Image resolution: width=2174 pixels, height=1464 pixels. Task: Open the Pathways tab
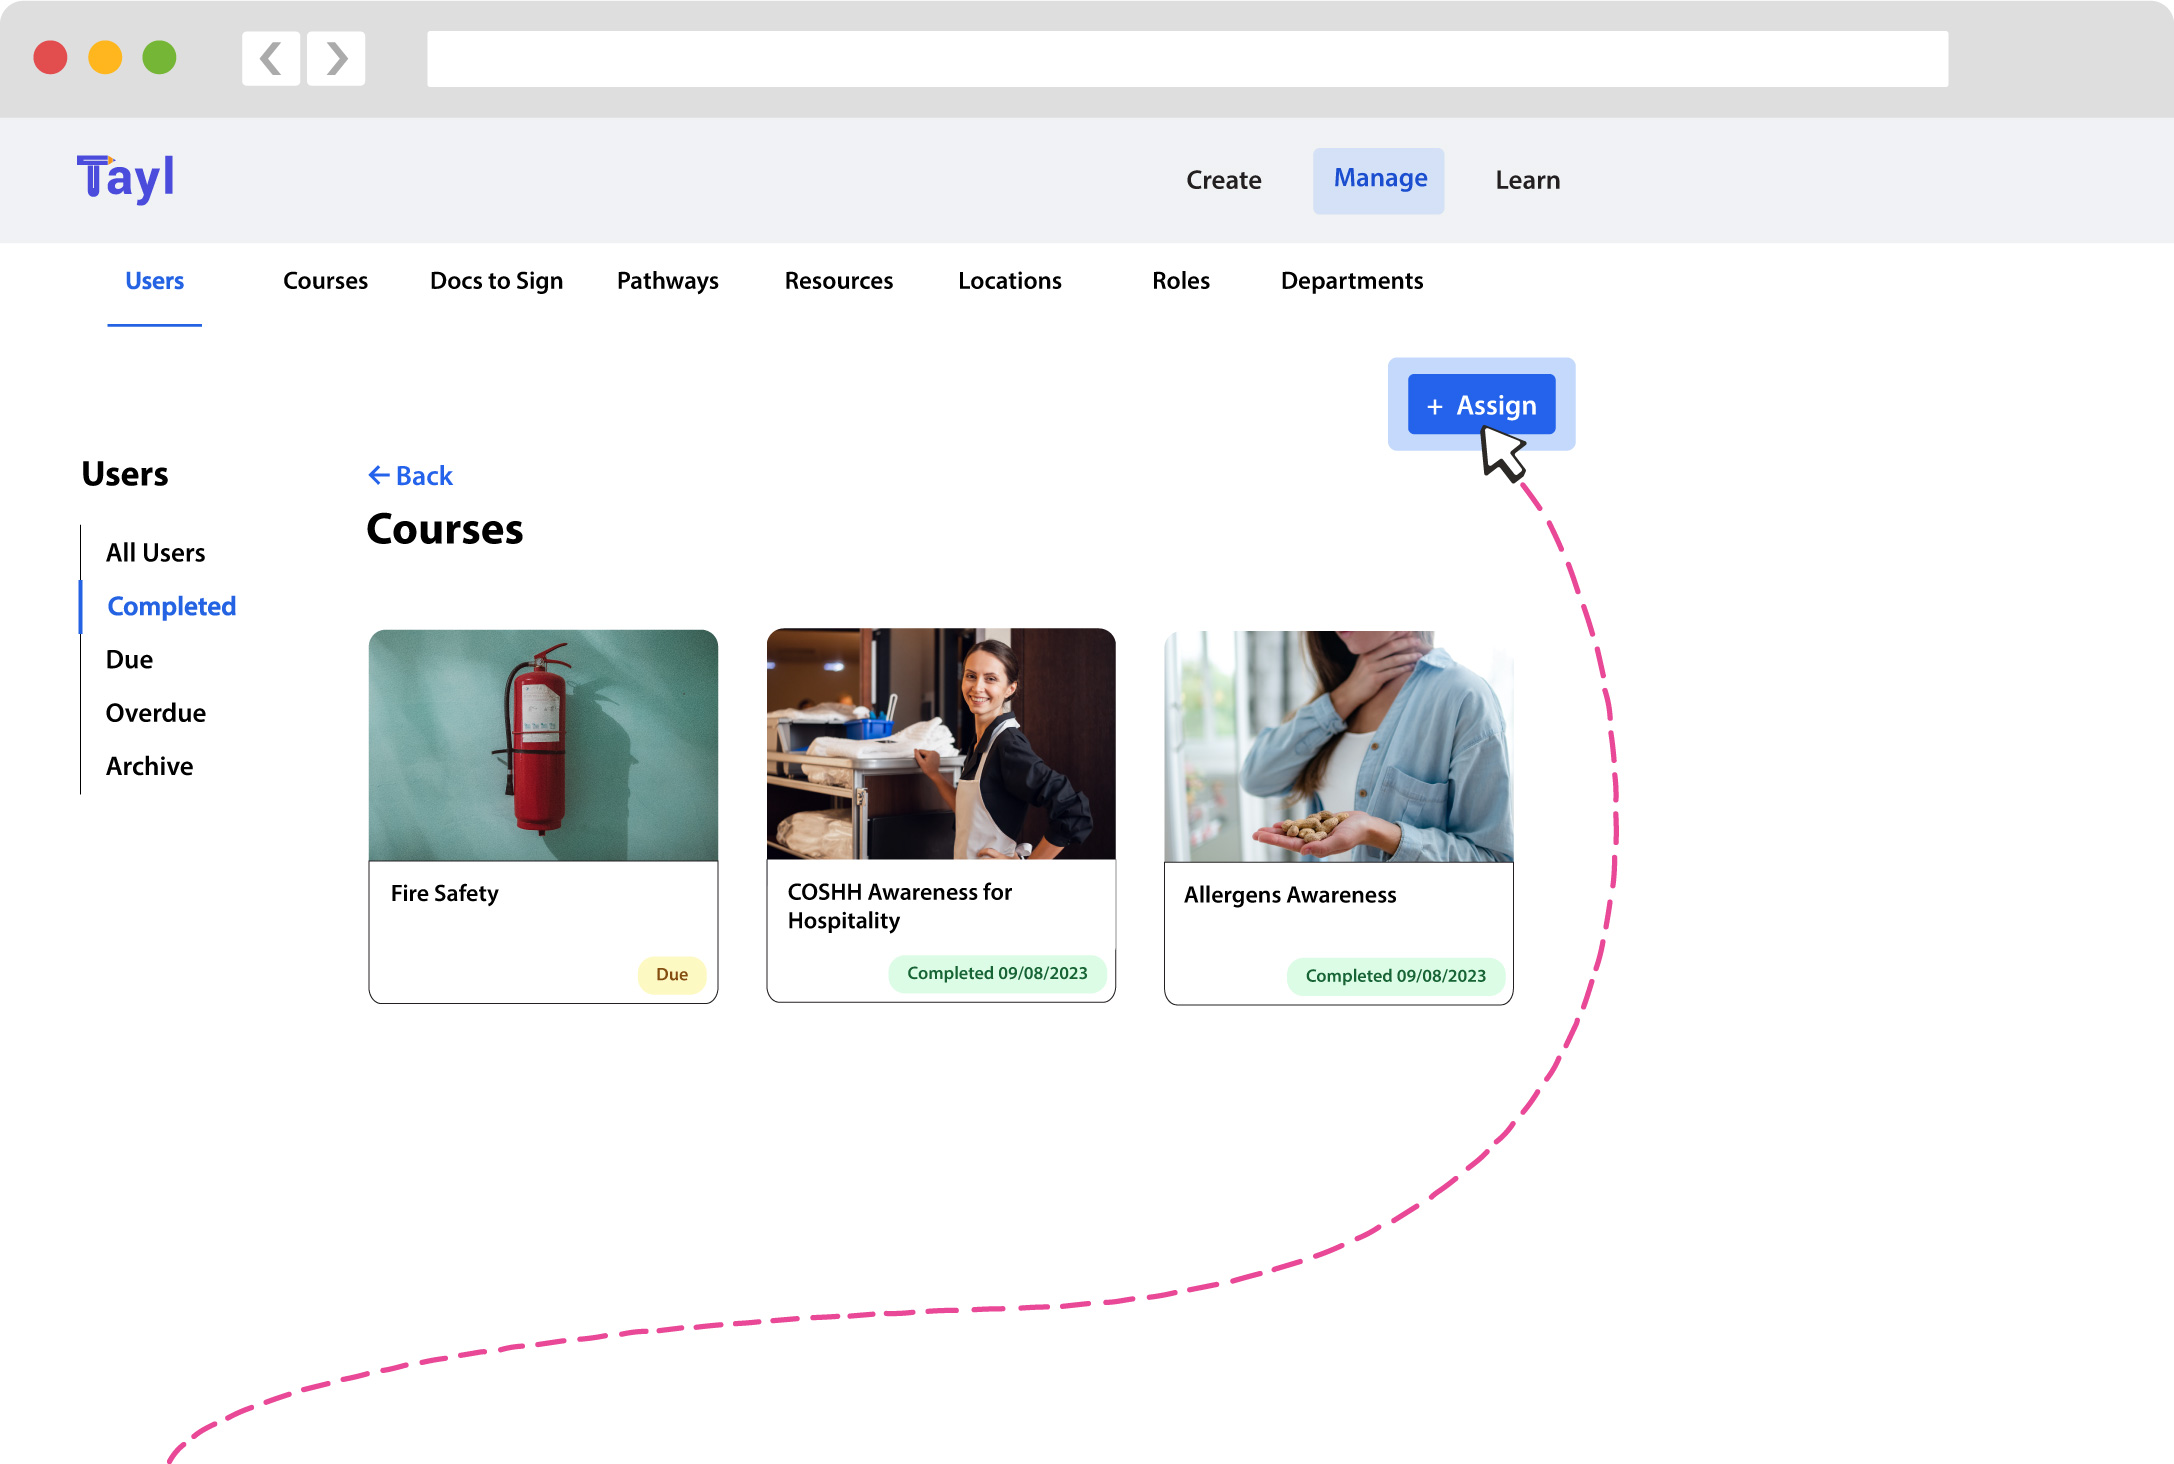667,281
